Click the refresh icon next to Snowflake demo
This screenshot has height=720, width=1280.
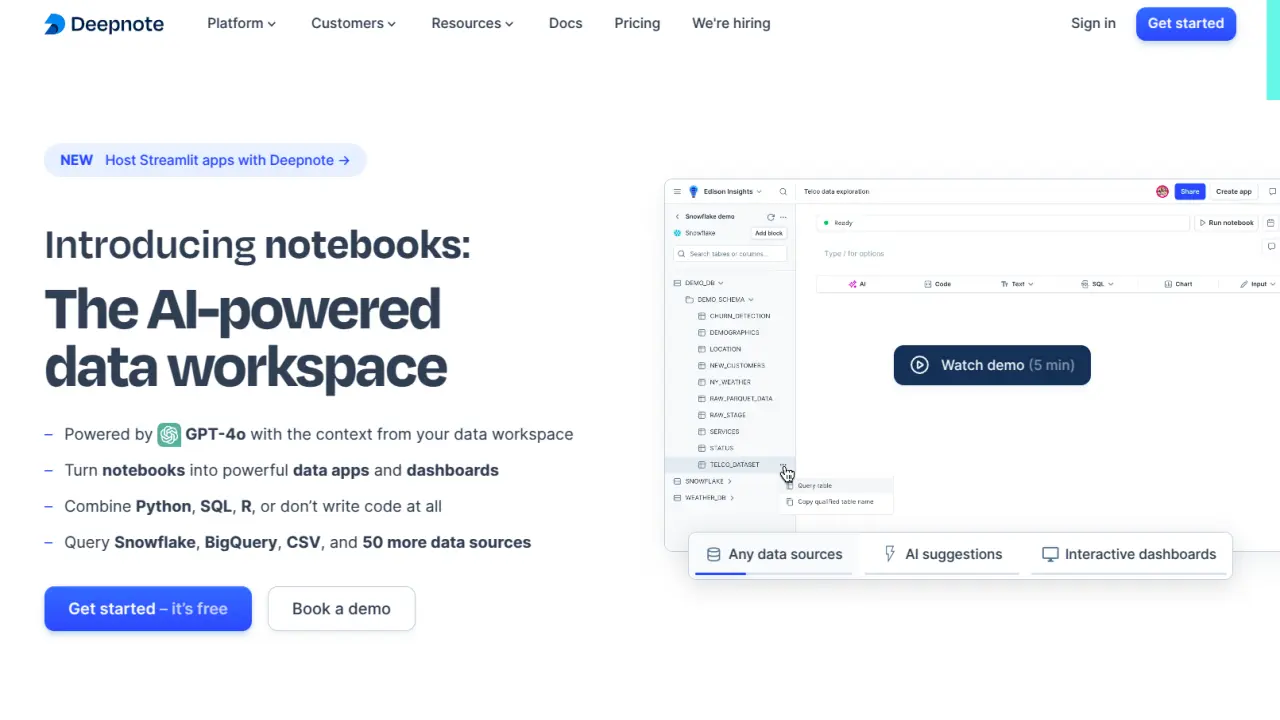(x=771, y=217)
